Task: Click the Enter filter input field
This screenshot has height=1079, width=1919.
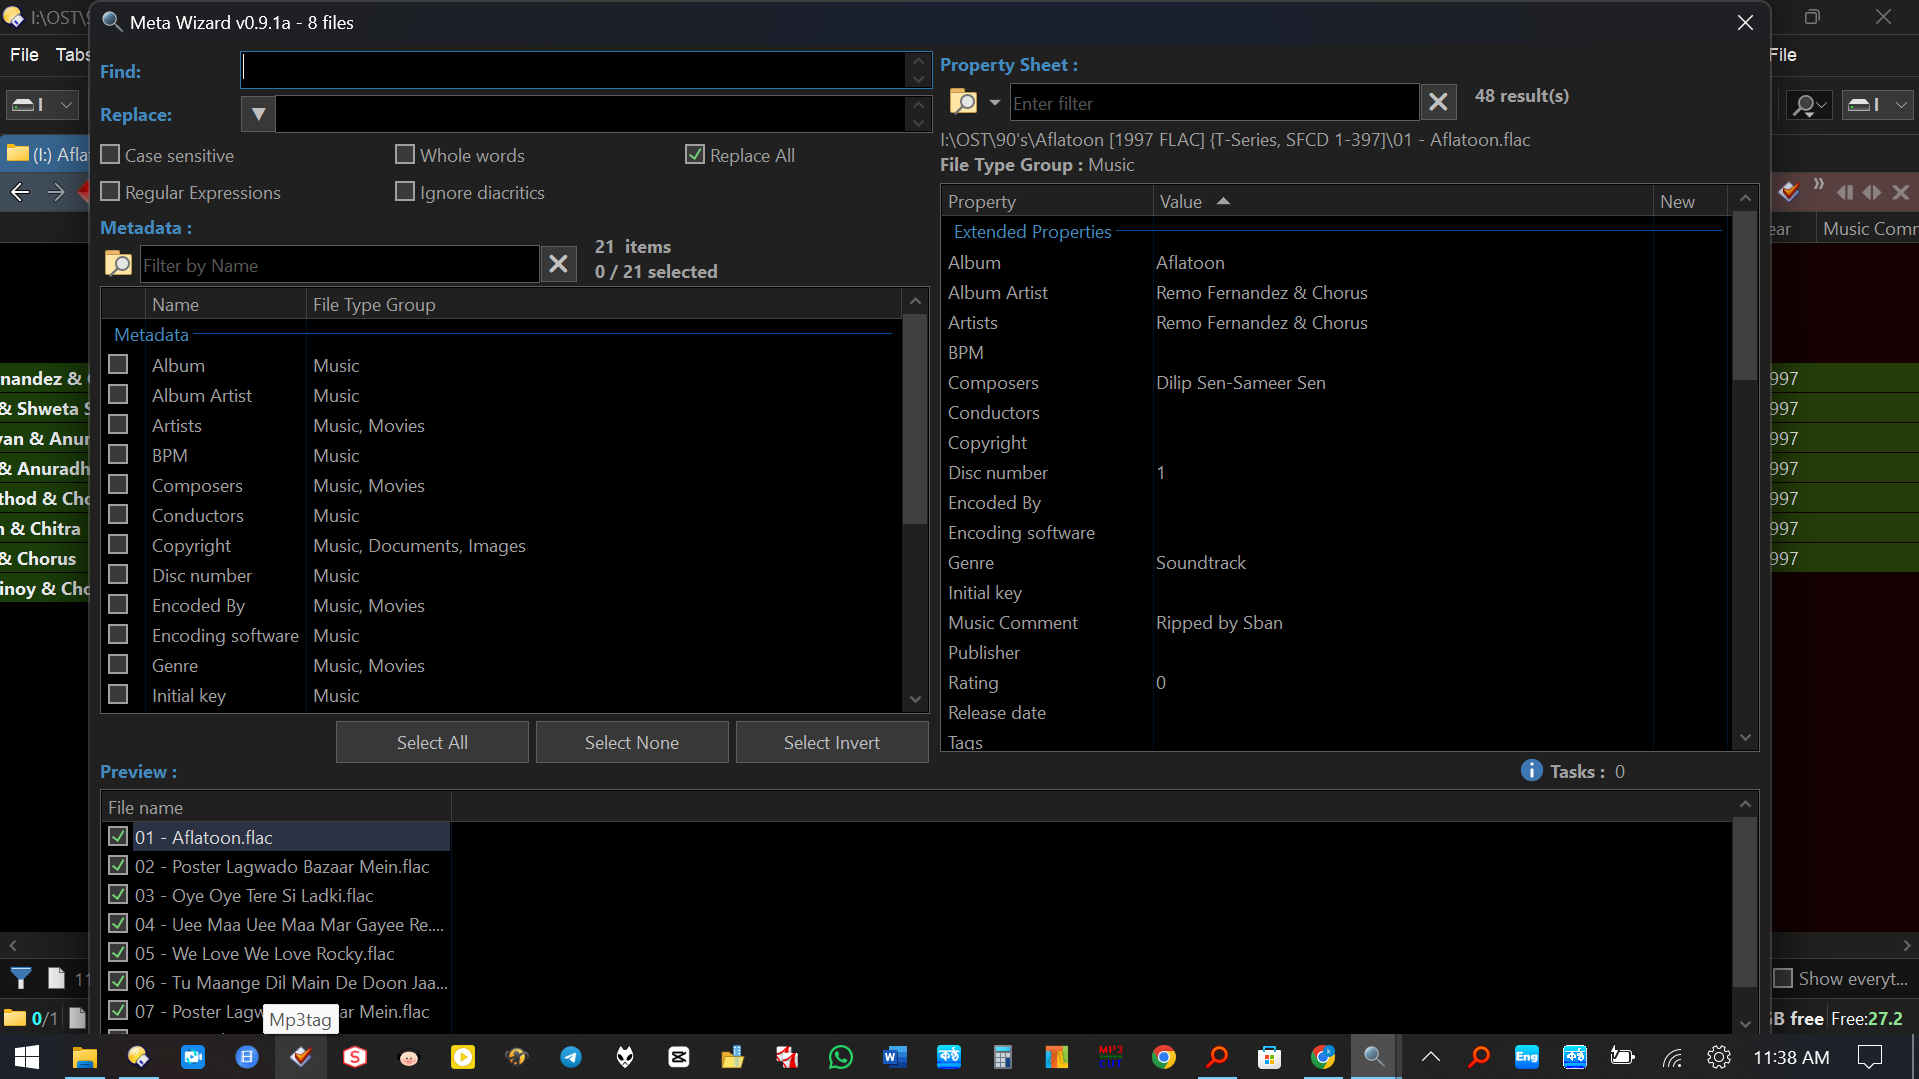Action: click(x=1214, y=102)
